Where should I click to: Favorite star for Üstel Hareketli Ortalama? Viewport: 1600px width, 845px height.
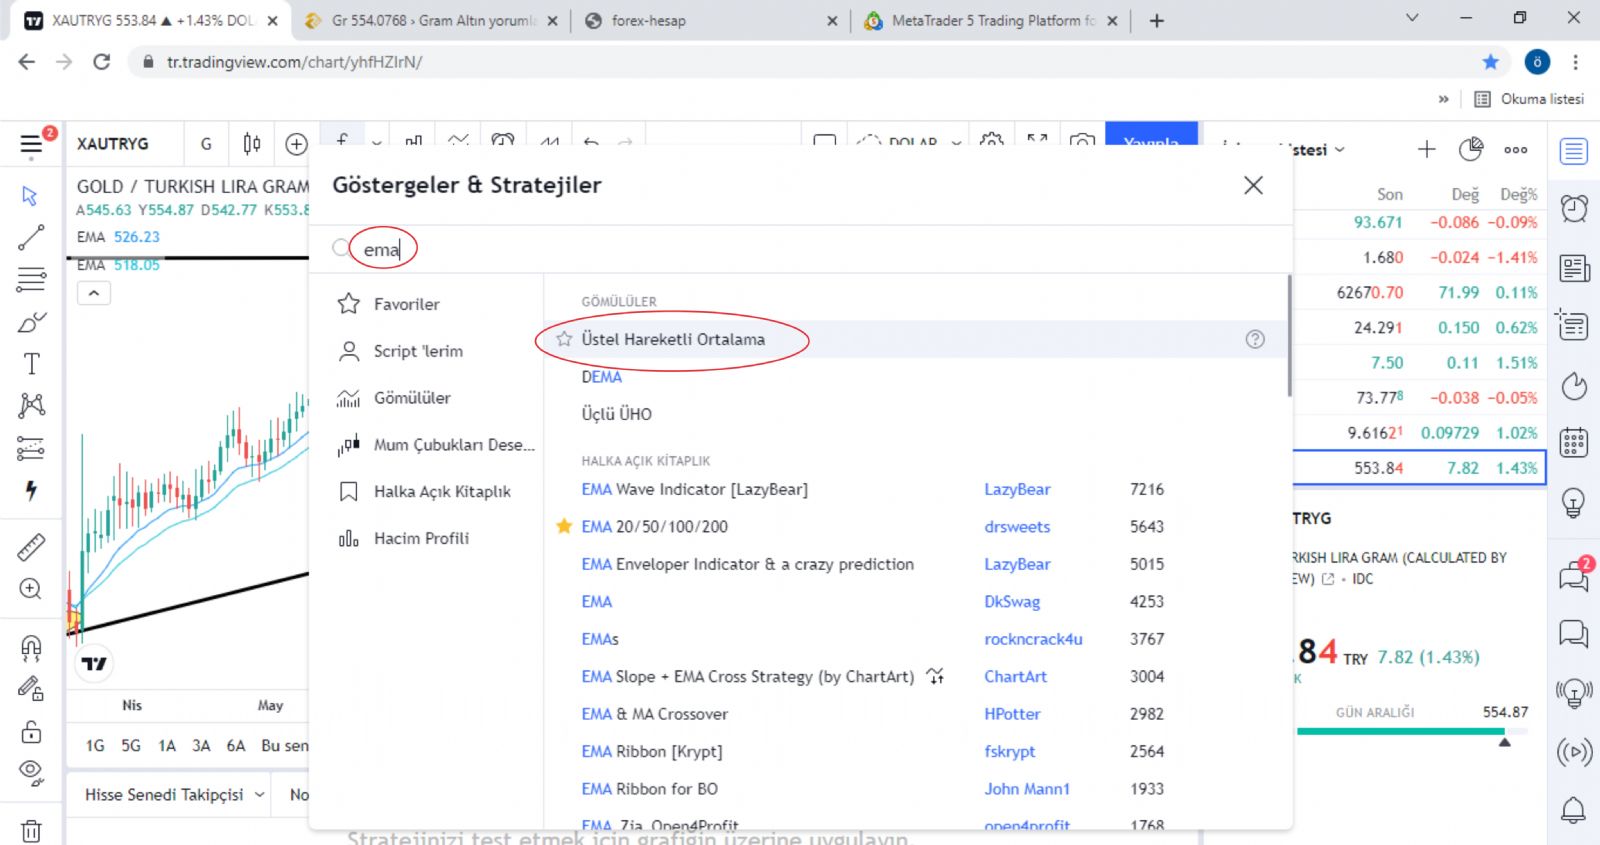564,339
